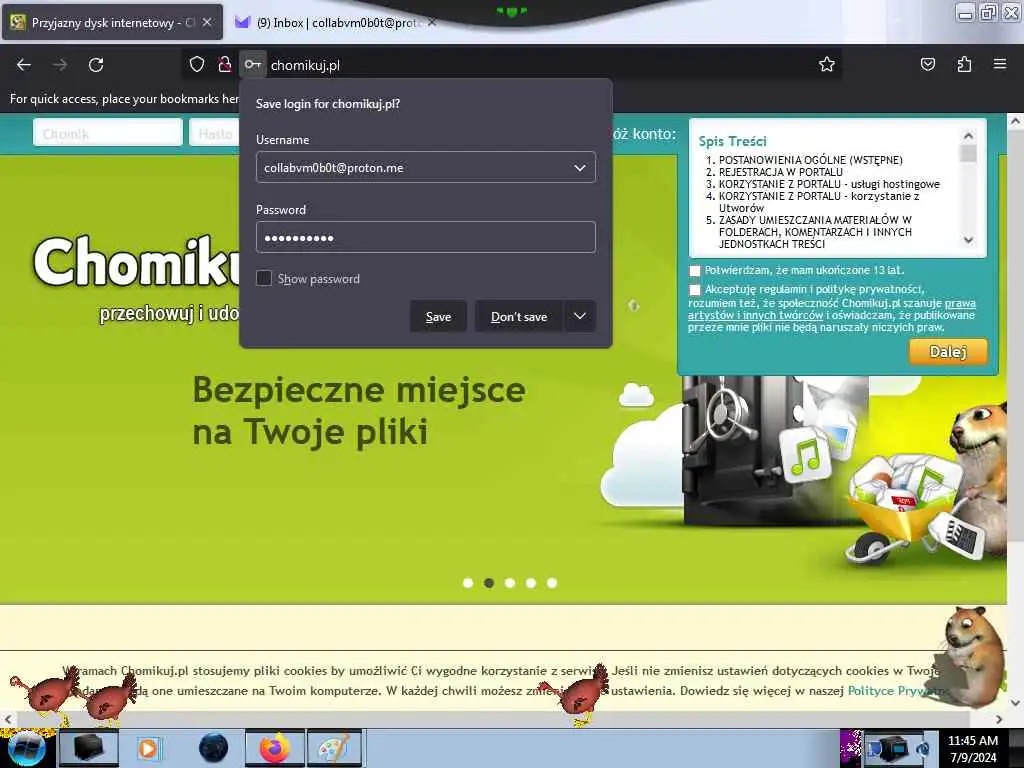Screen dimensions: 1024x768
Task: Open the extensions puzzle icon
Action: (x=964, y=64)
